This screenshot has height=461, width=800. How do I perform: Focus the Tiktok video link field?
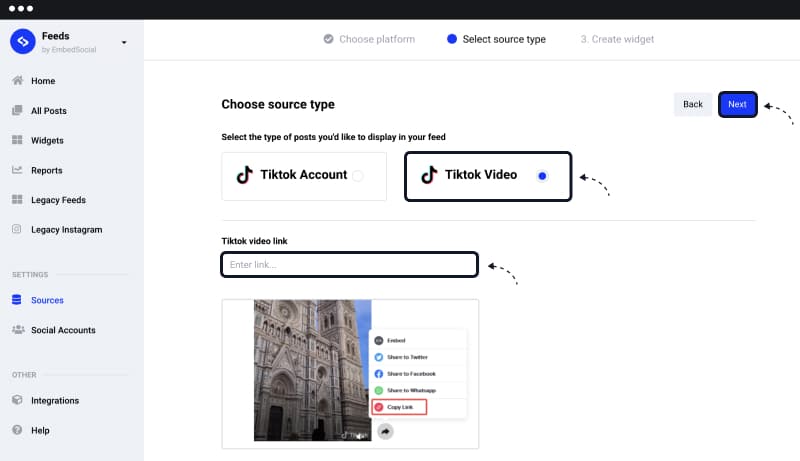click(x=349, y=264)
